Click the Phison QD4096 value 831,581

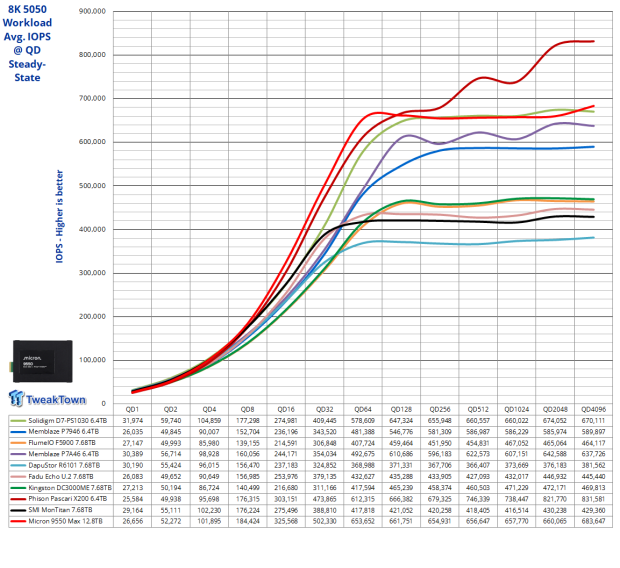click(594, 499)
